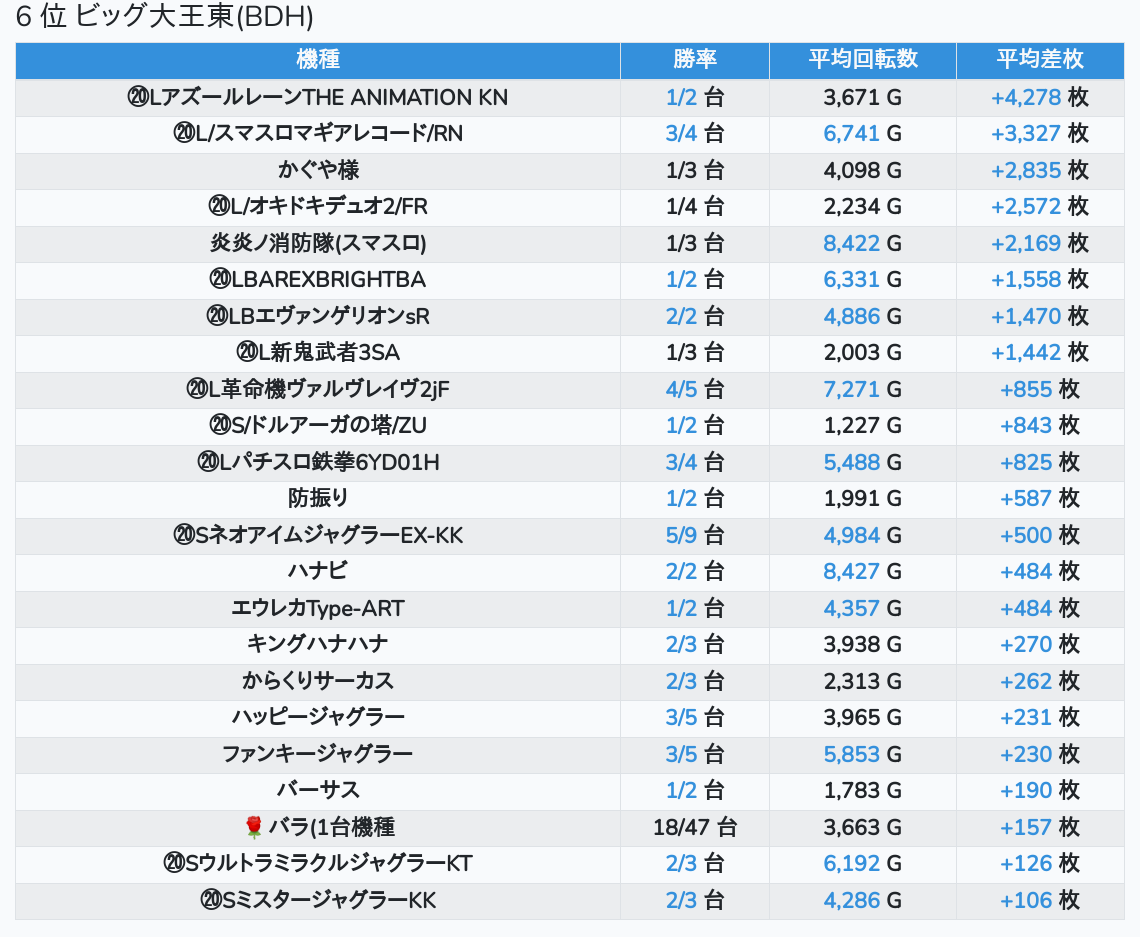Sort by the 機種 column header

point(318,59)
